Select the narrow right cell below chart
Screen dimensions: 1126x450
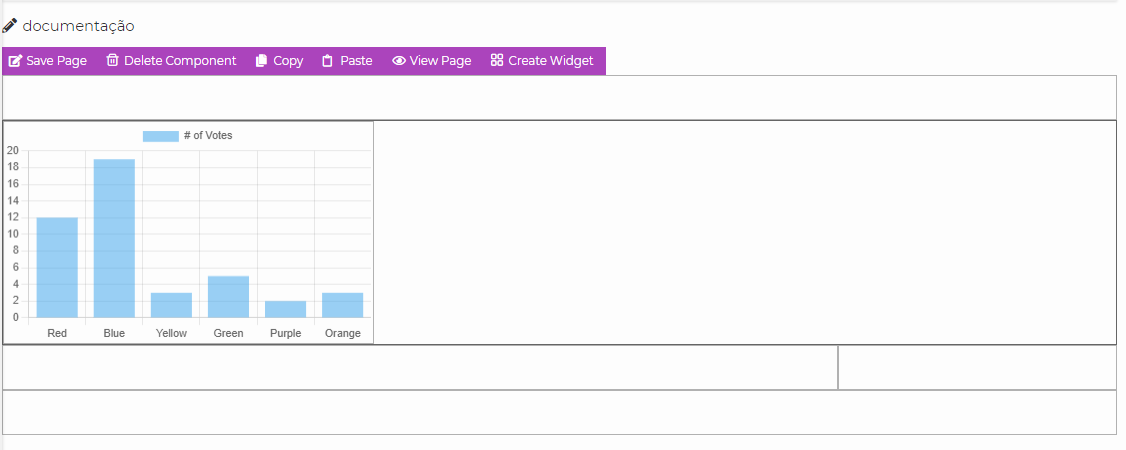976,368
